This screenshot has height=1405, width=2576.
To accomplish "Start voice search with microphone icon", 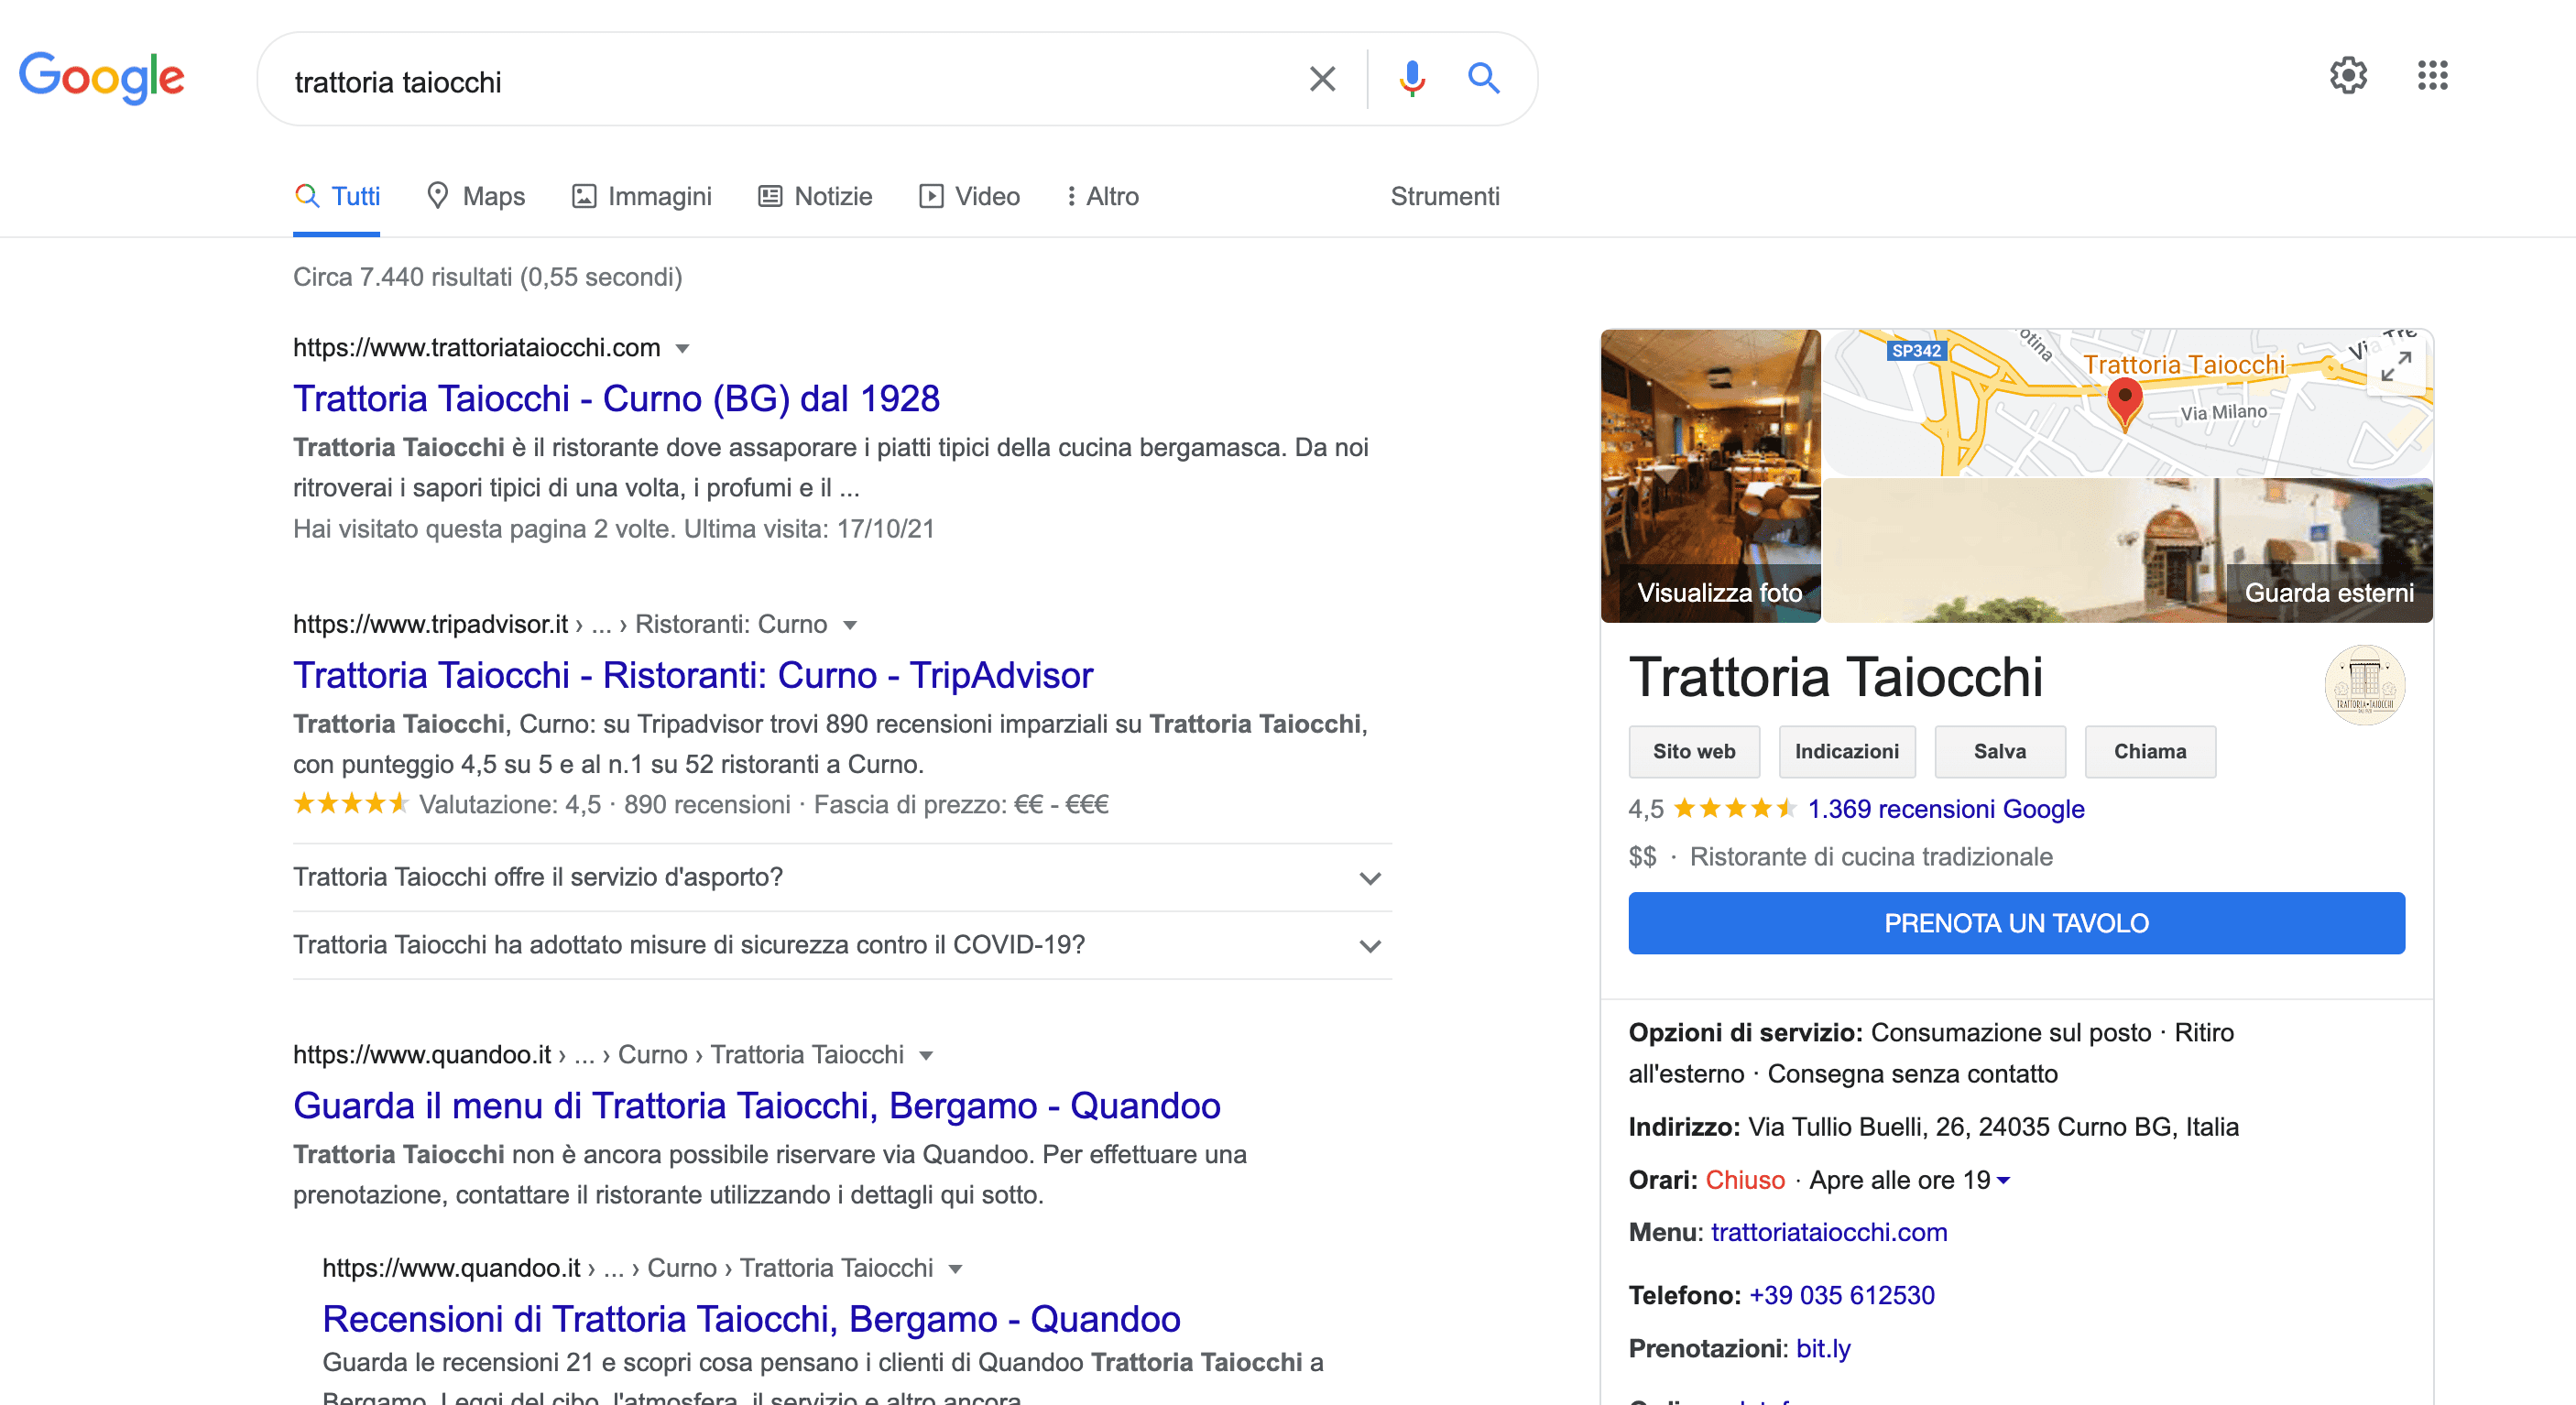I will pyautogui.click(x=1411, y=79).
